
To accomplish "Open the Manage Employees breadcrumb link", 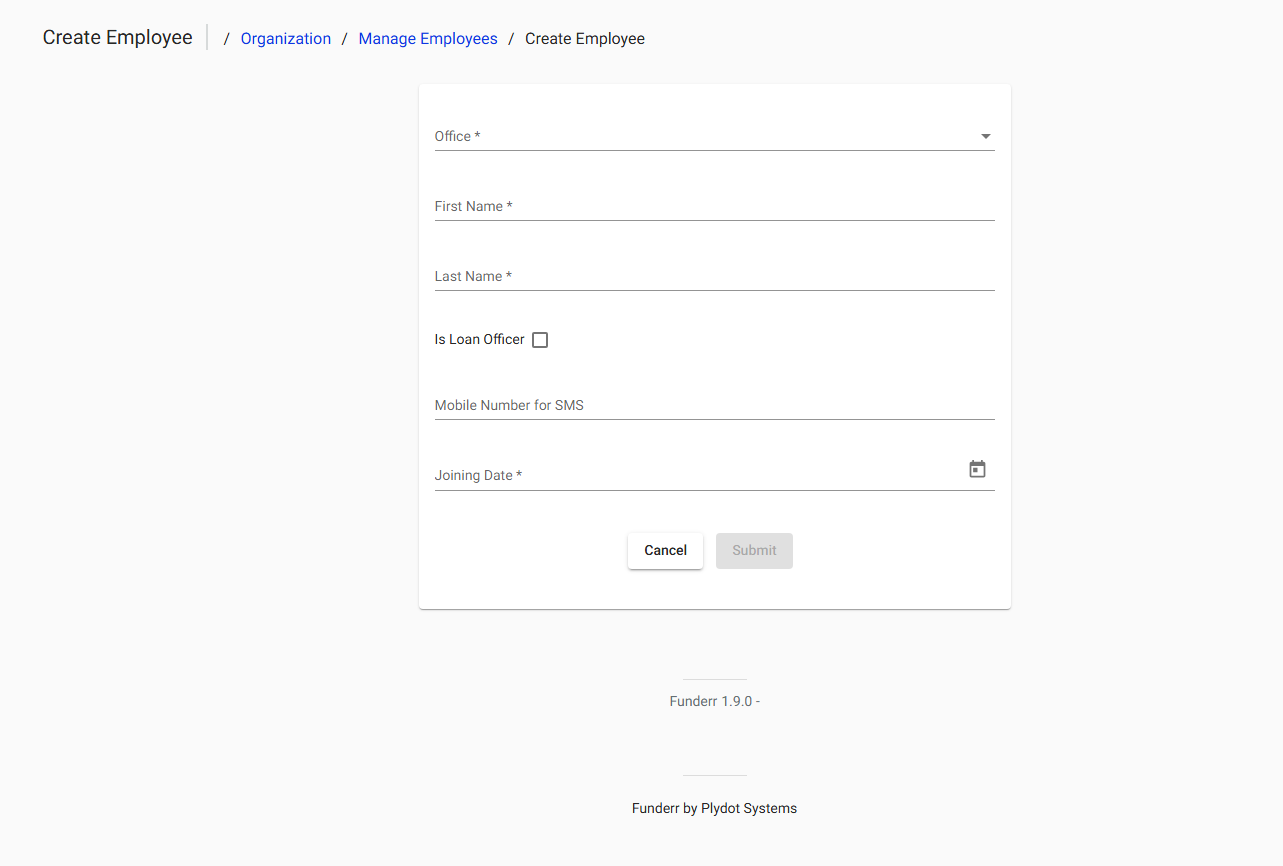I will 427,38.
